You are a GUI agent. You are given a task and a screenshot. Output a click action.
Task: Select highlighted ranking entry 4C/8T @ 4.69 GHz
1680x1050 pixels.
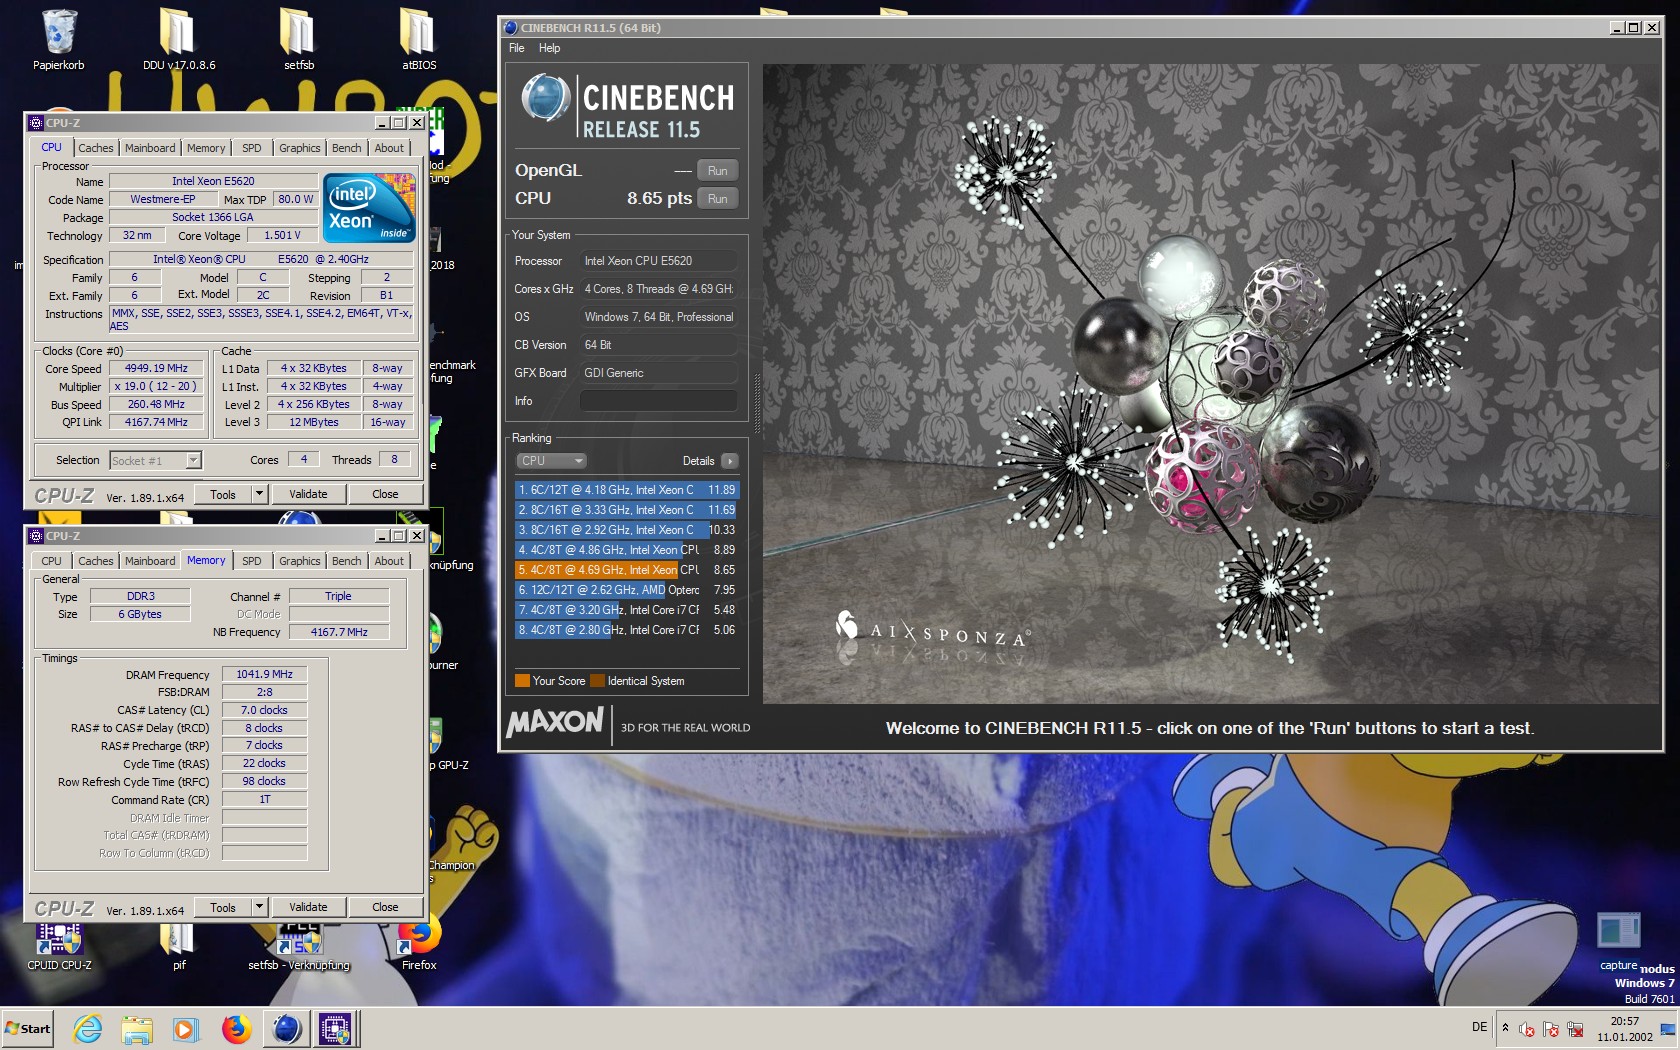coord(626,570)
